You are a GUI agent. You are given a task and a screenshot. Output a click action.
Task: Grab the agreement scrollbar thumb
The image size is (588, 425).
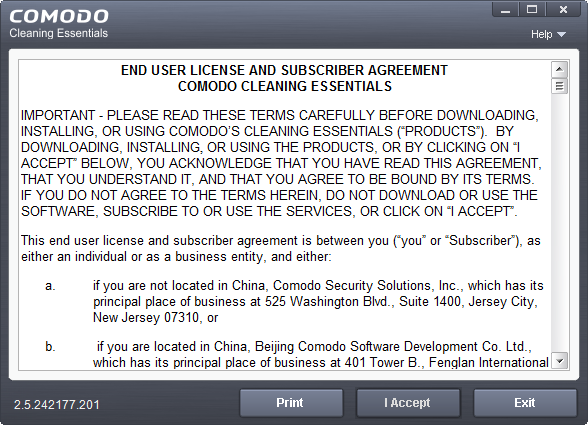(x=559, y=86)
